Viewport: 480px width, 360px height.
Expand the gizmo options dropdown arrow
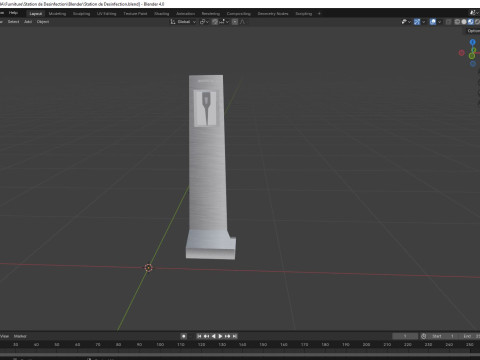coord(423,22)
